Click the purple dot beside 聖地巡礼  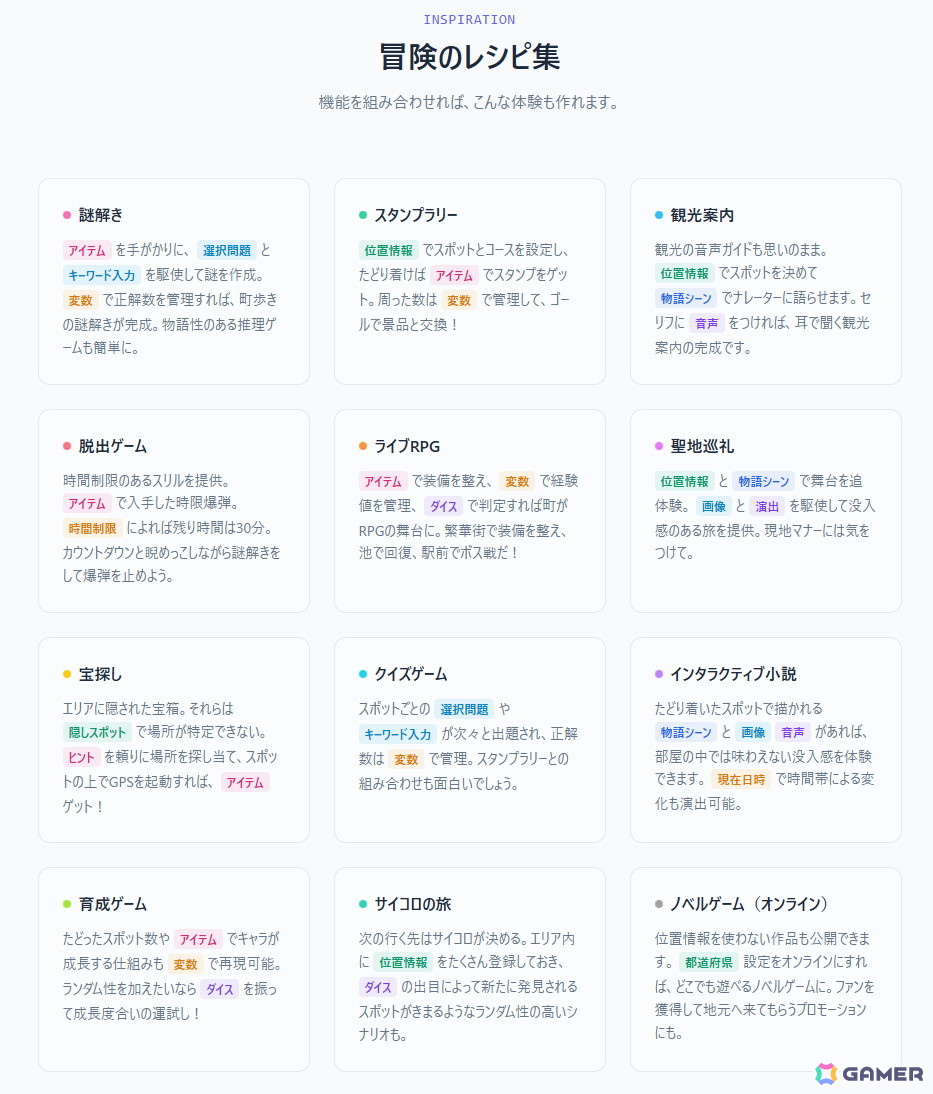tap(659, 446)
